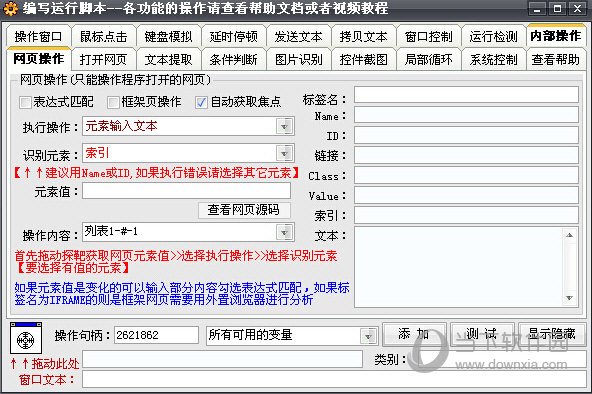592x394 pixels.
Task: Close the script editor window
Action: pyautogui.click(x=578, y=9)
